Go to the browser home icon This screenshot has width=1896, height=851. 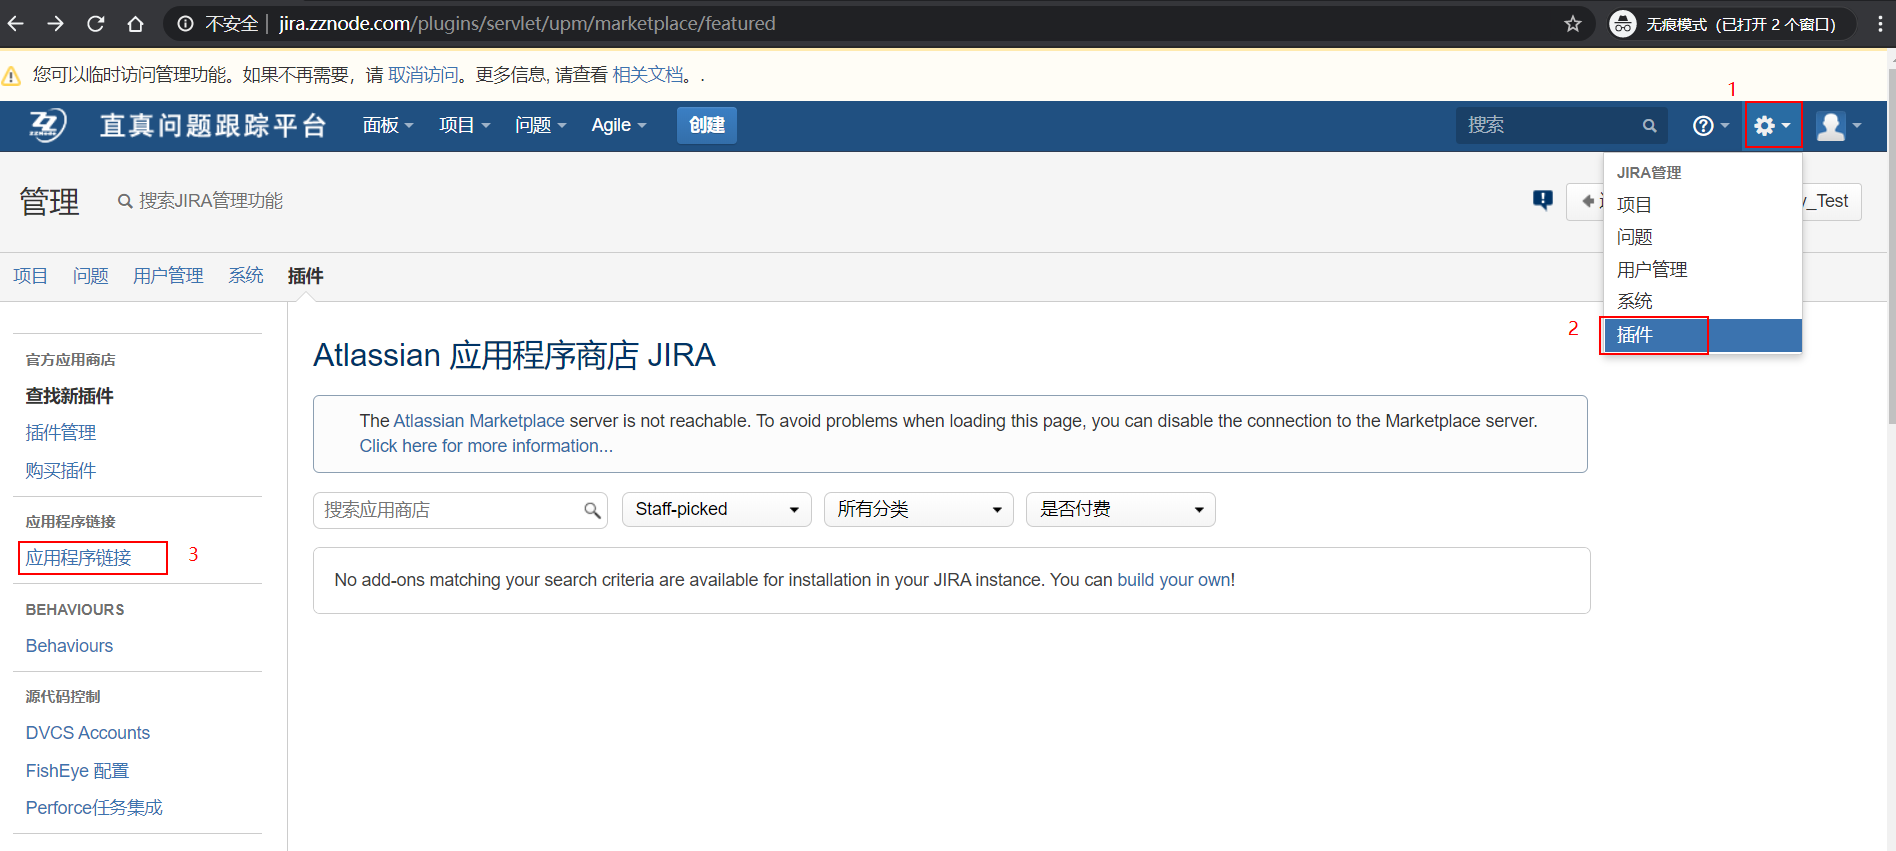click(135, 23)
